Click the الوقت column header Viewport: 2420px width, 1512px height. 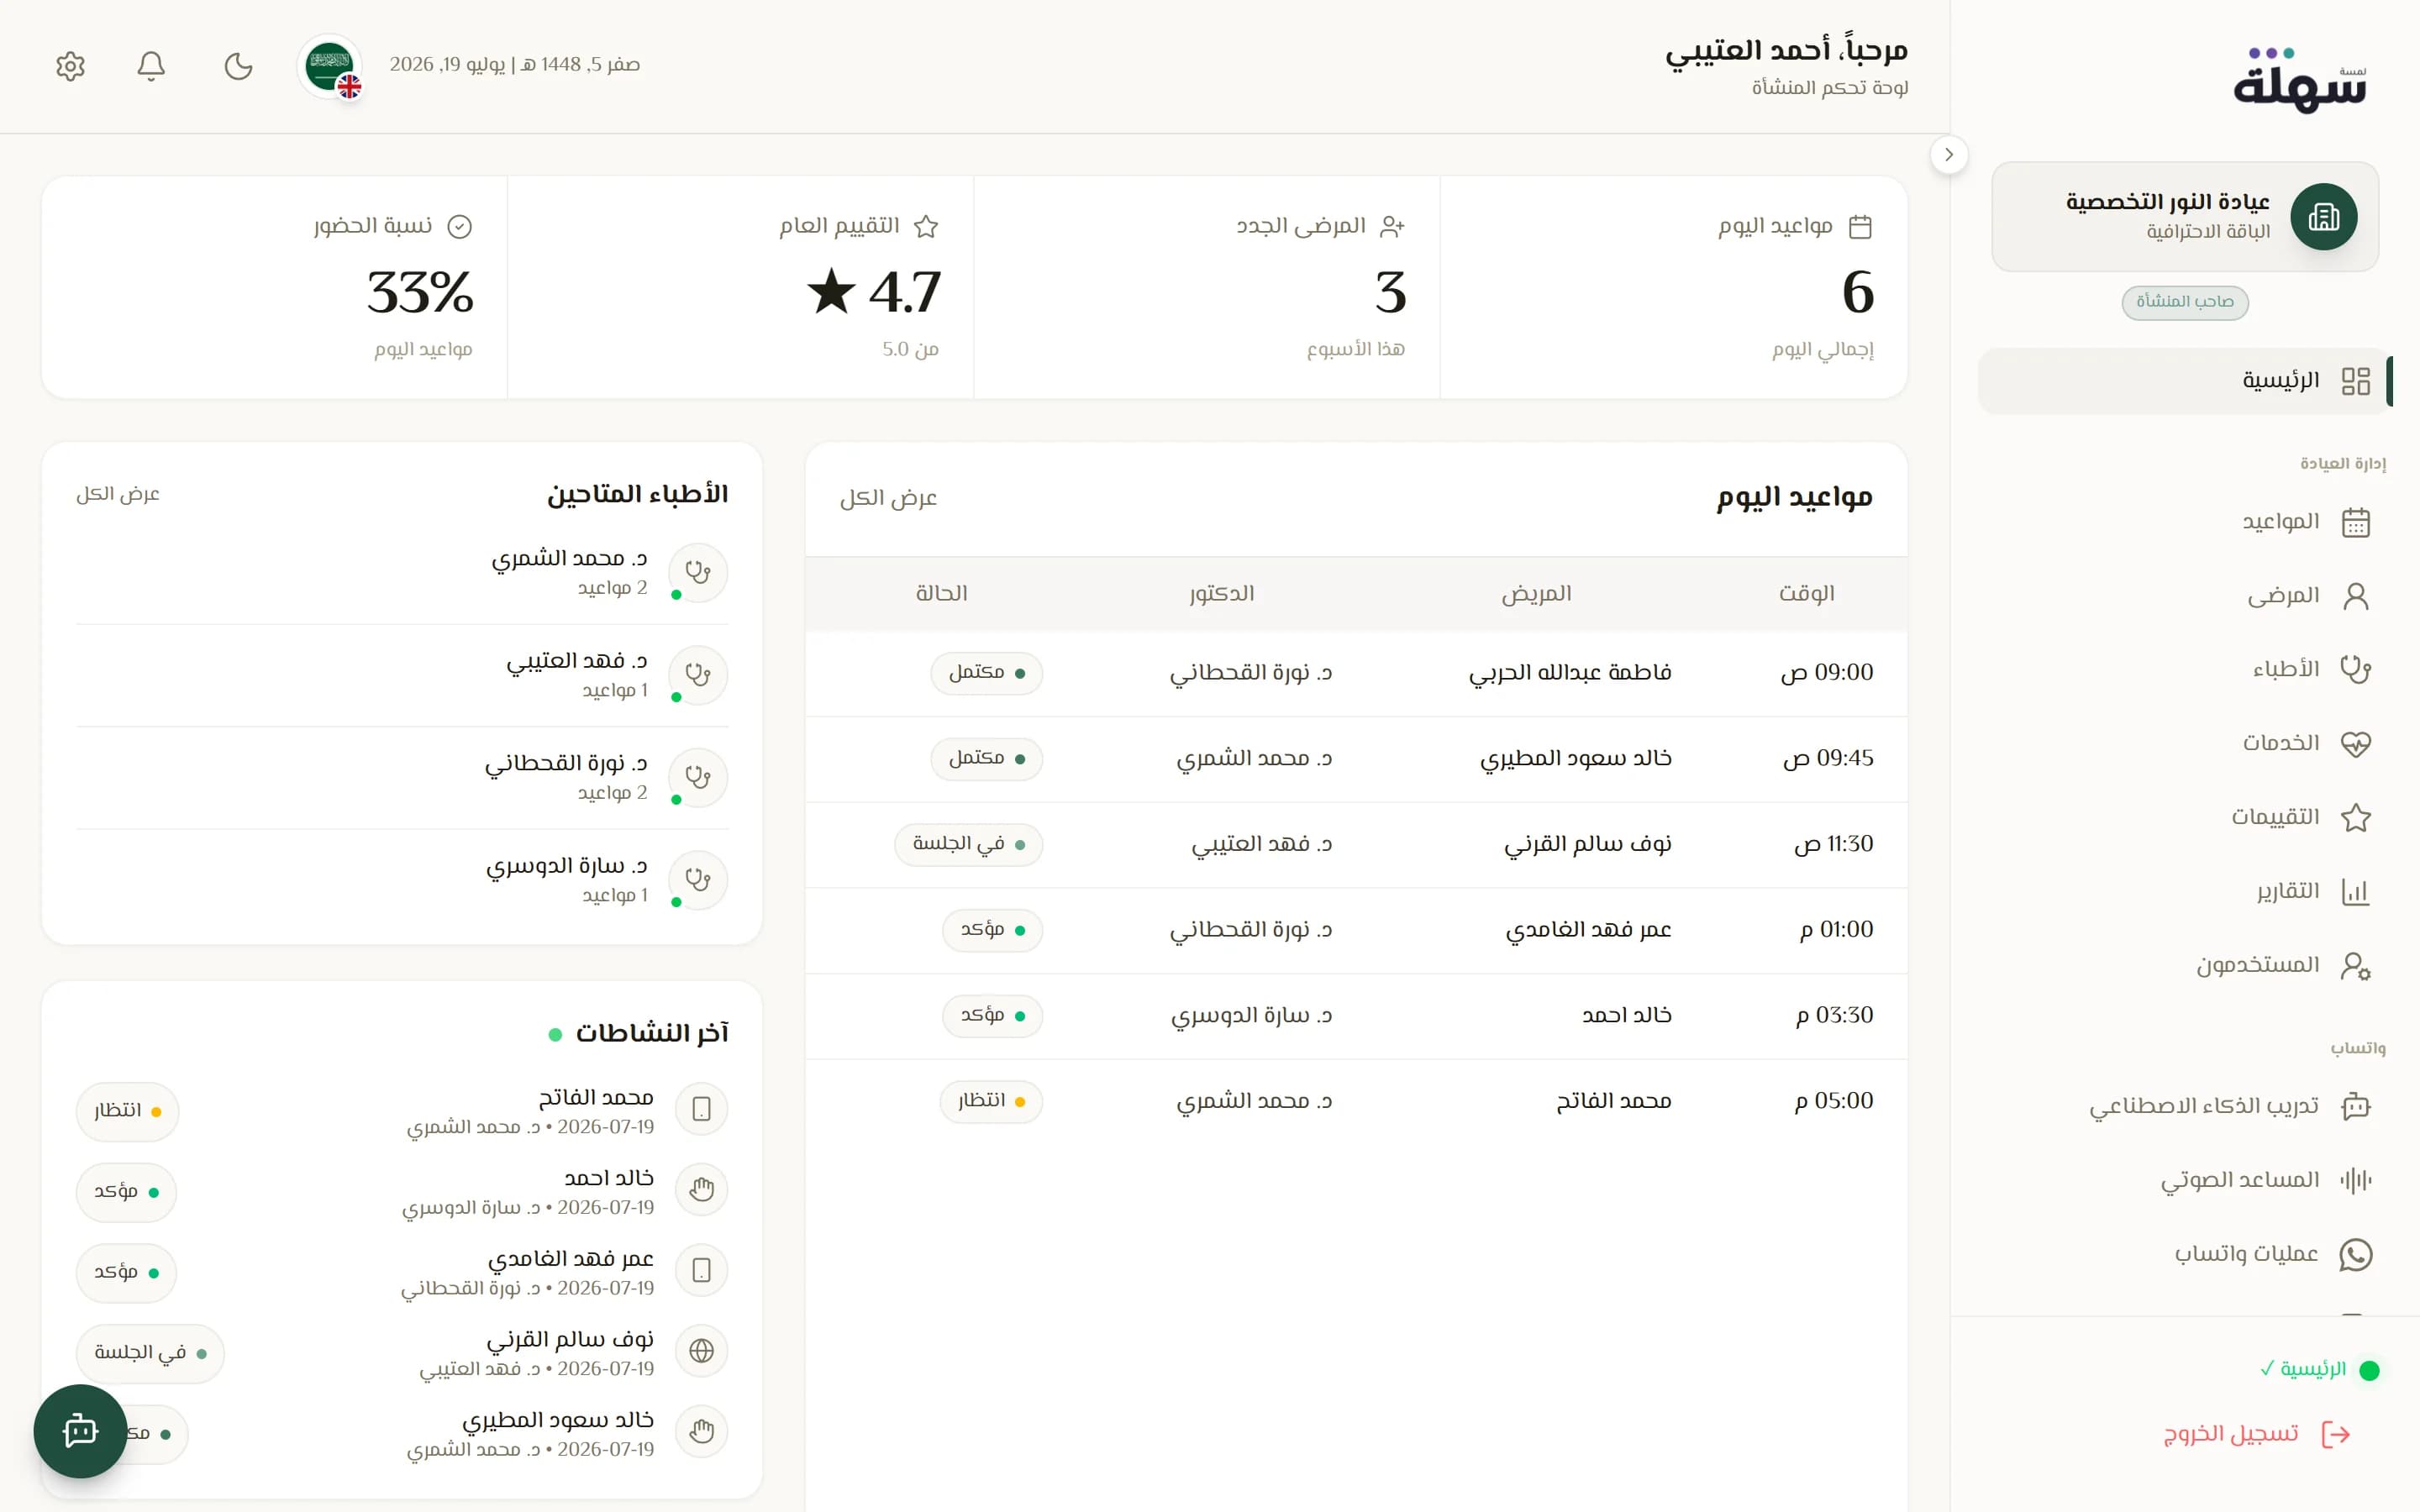pos(1806,594)
